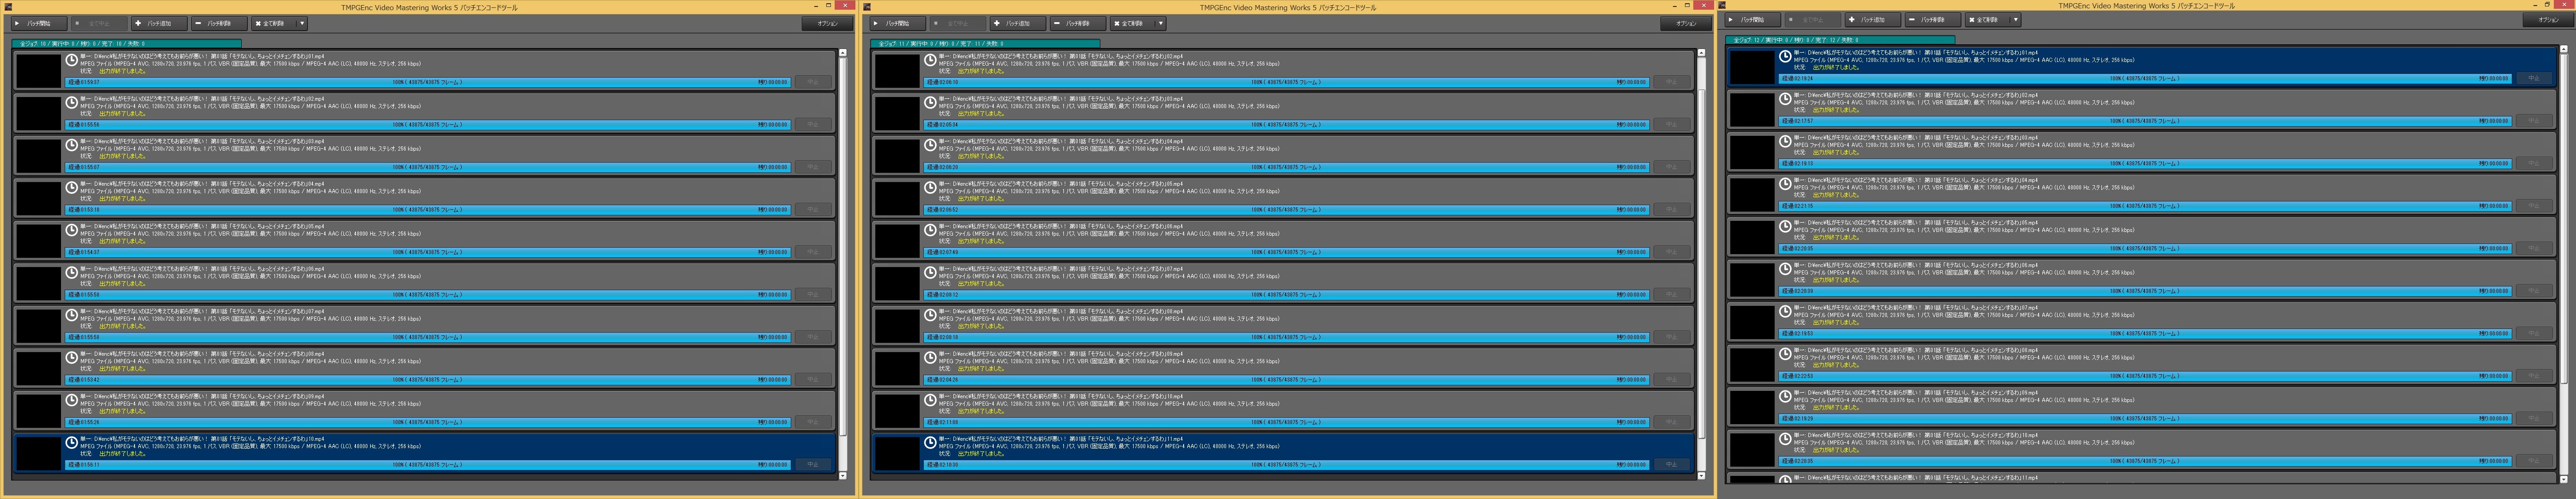Click progress bar of selected 10.mp4 job

pos(427,465)
